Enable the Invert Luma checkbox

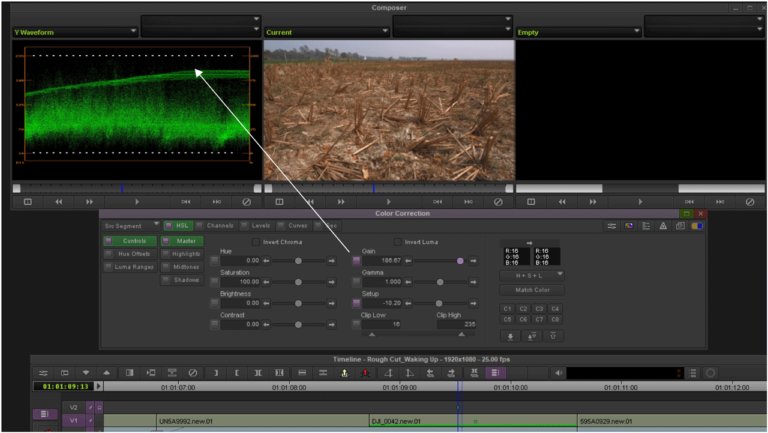[398, 242]
